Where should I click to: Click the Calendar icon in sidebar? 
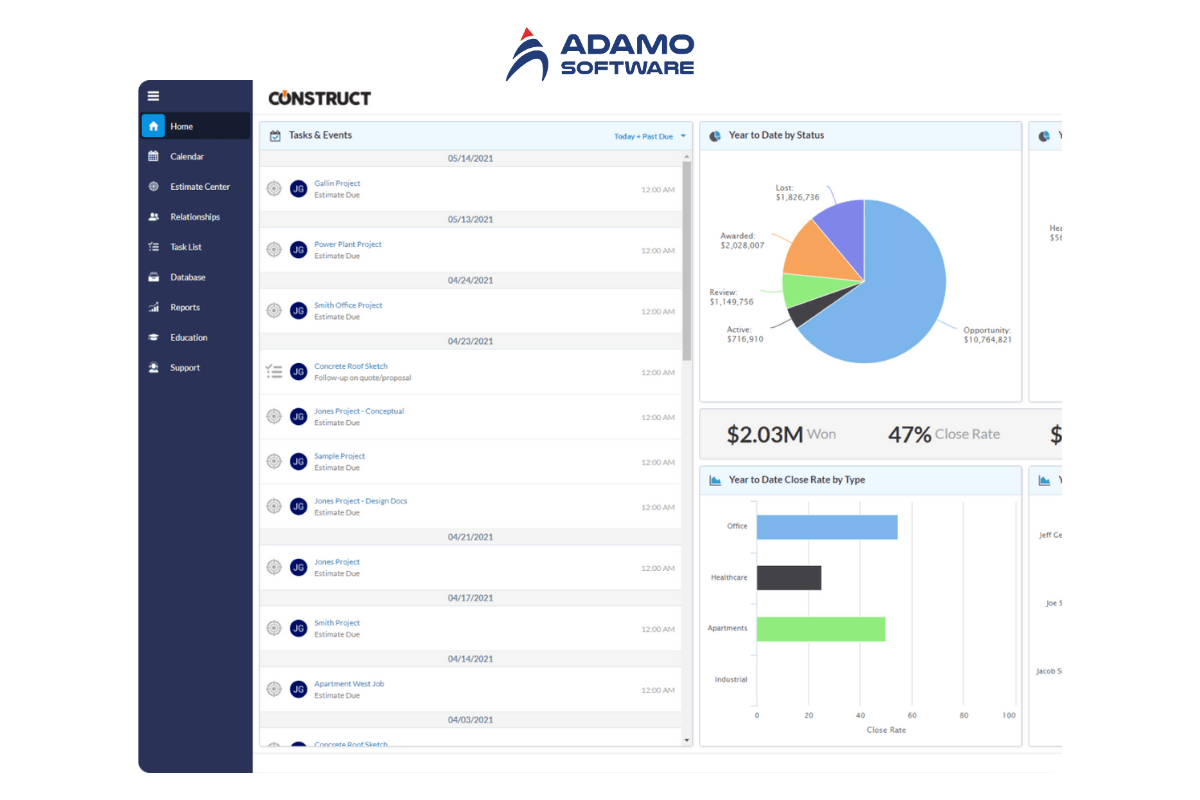[x=153, y=156]
